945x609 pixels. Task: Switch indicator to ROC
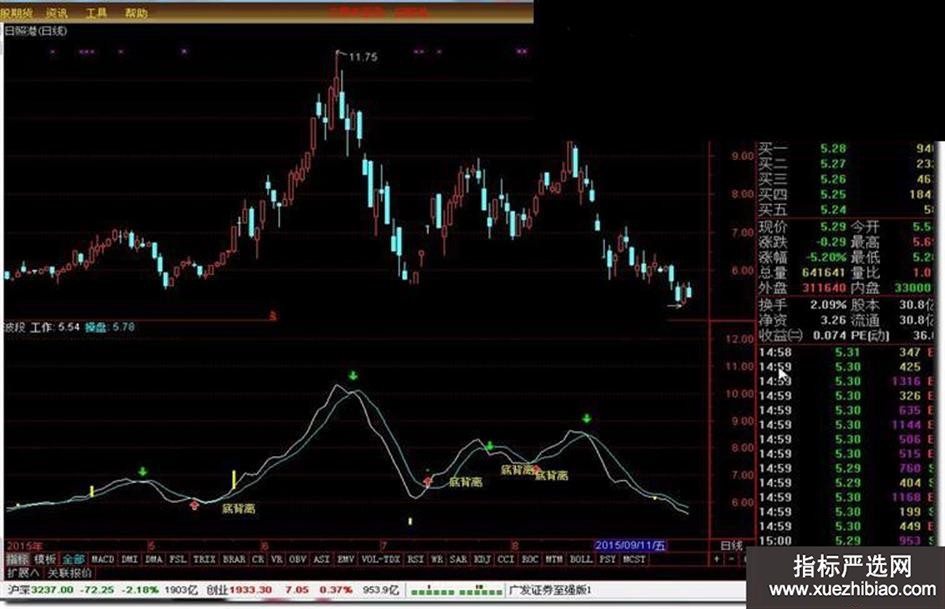coord(530,560)
